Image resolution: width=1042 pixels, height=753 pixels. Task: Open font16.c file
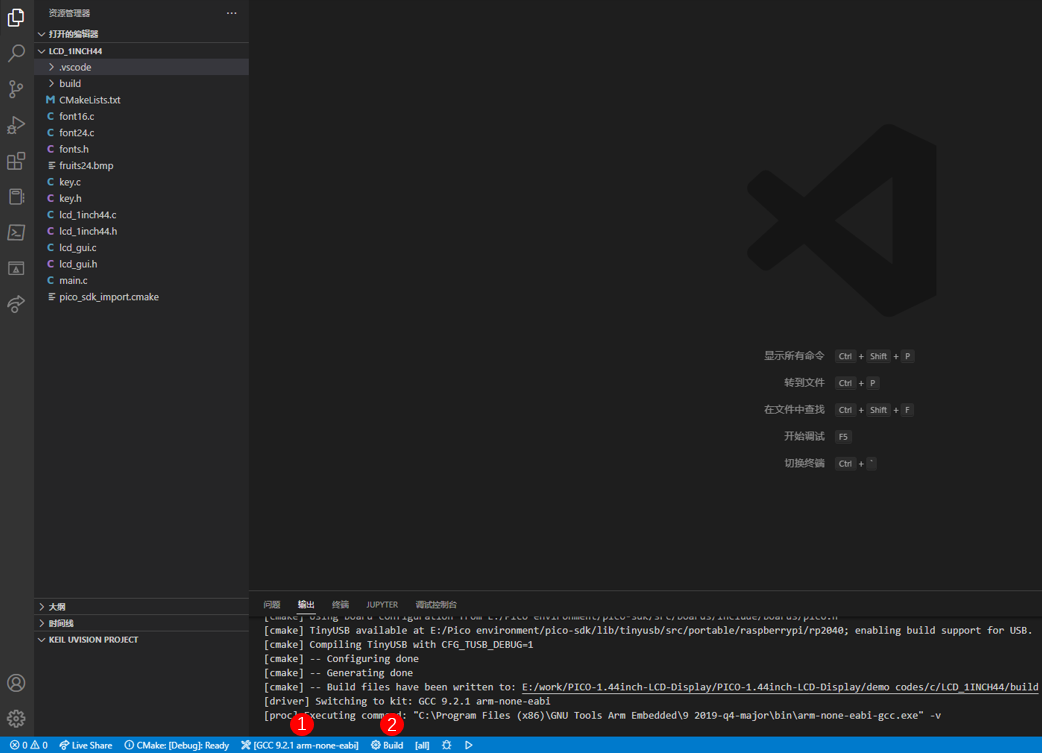[142, 116]
